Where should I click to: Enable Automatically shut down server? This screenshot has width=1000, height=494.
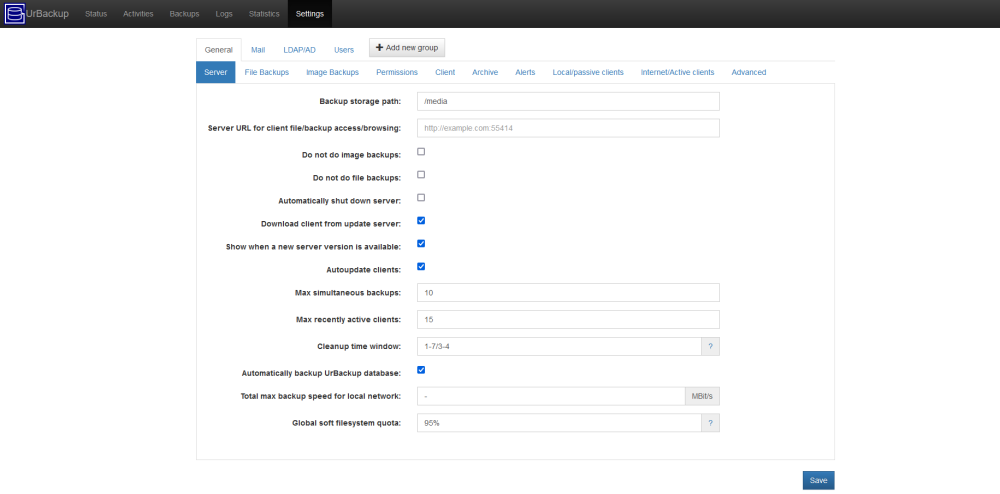(x=421, y=198)
